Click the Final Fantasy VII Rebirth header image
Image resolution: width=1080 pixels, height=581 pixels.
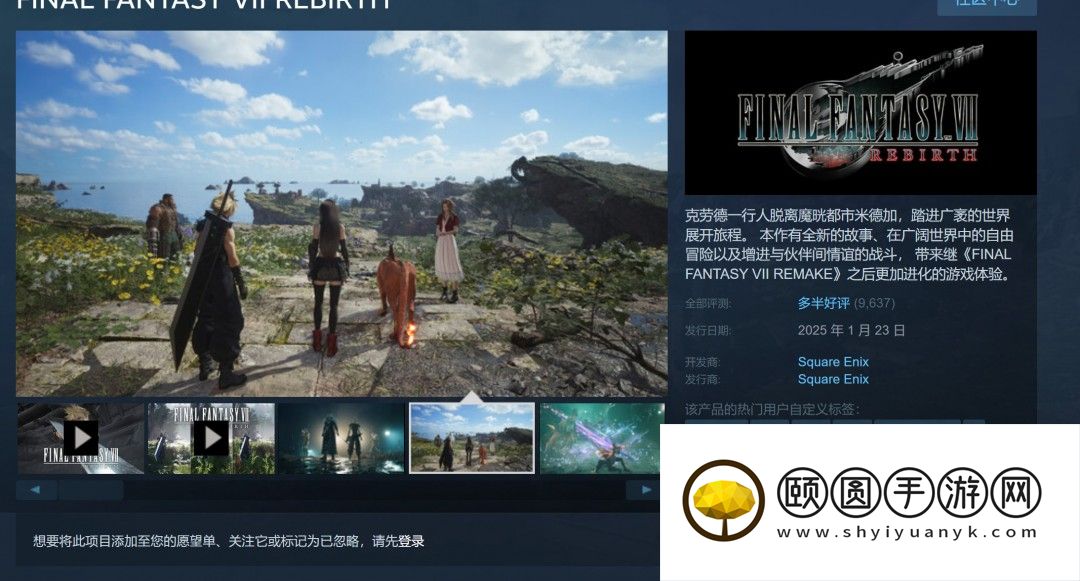coord(860,113)
